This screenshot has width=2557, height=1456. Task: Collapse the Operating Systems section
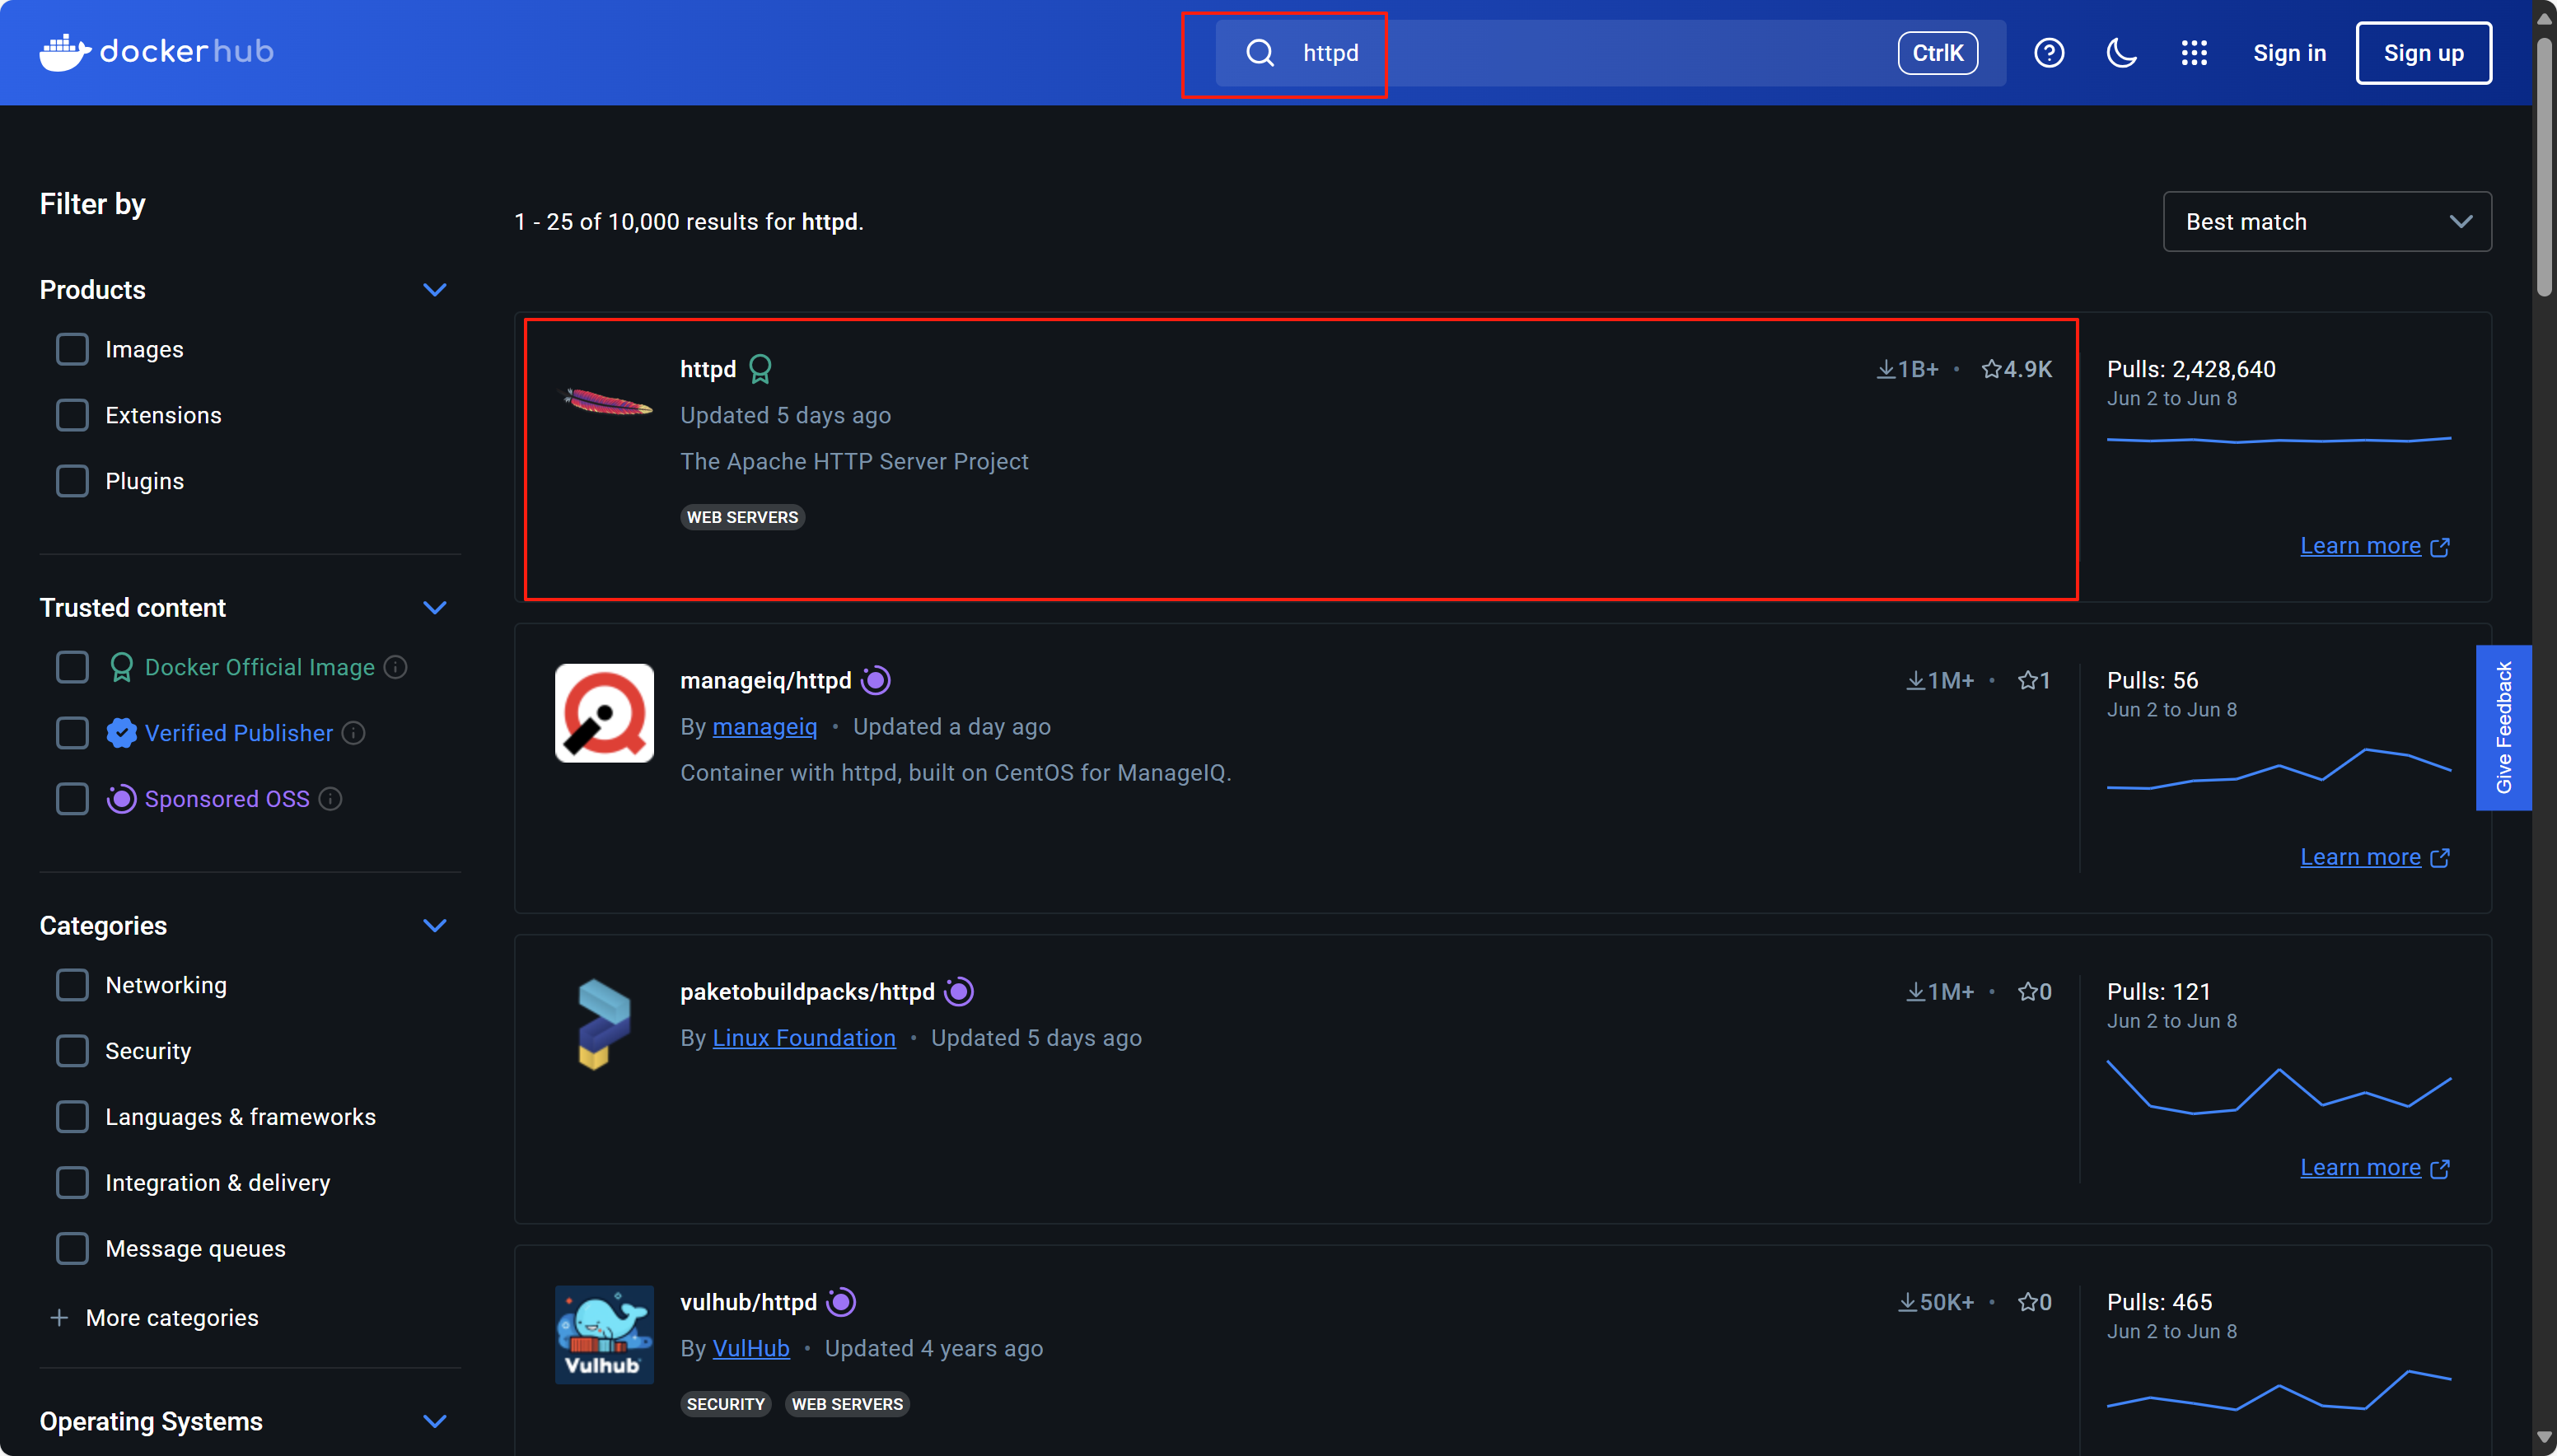pos(434,1422)
